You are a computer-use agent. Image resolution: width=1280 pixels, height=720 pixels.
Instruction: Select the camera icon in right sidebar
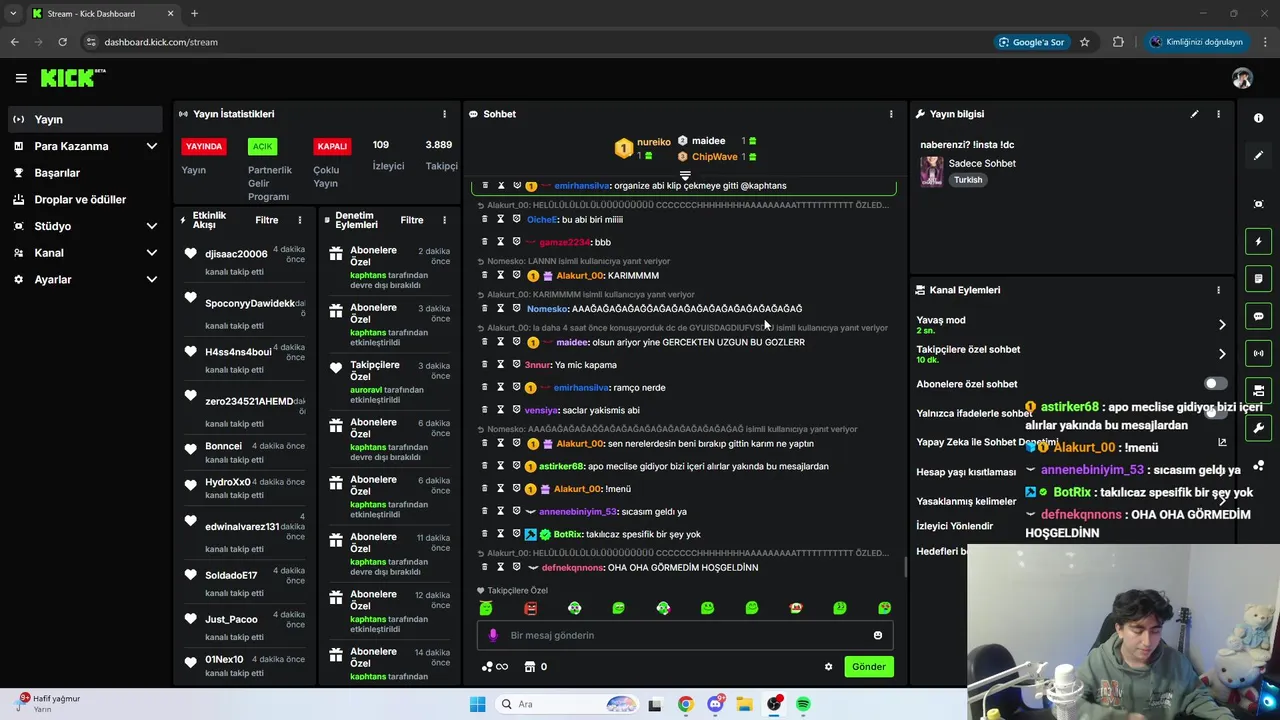(x=1258, y=390)
